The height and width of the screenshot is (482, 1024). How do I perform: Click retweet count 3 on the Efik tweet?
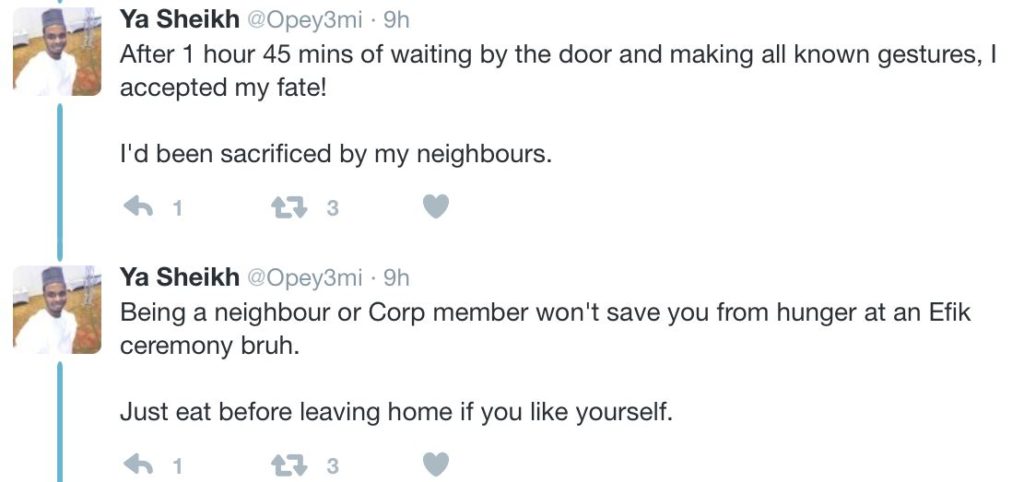pos(333,466)
